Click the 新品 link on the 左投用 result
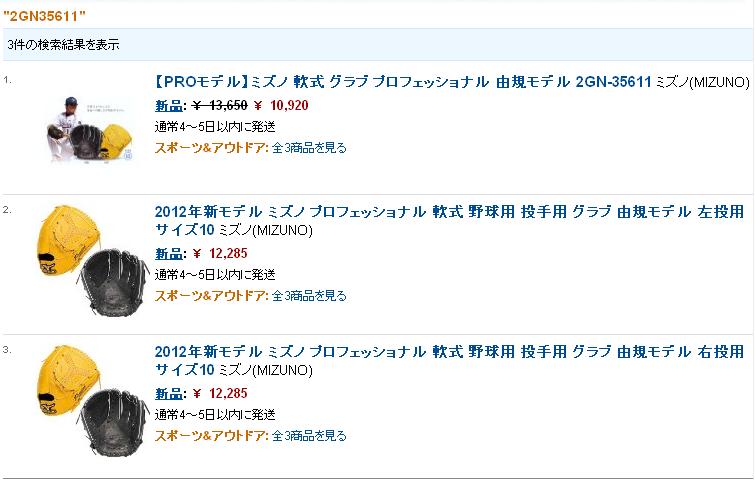Screen dimensions: 755x480 tap(168, 253)
